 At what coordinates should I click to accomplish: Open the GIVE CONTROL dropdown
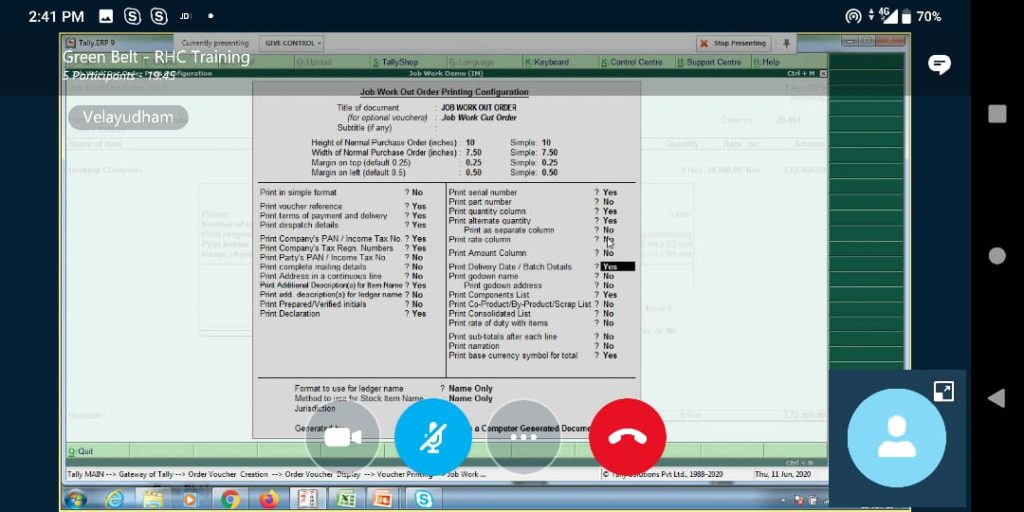point(292,43)
